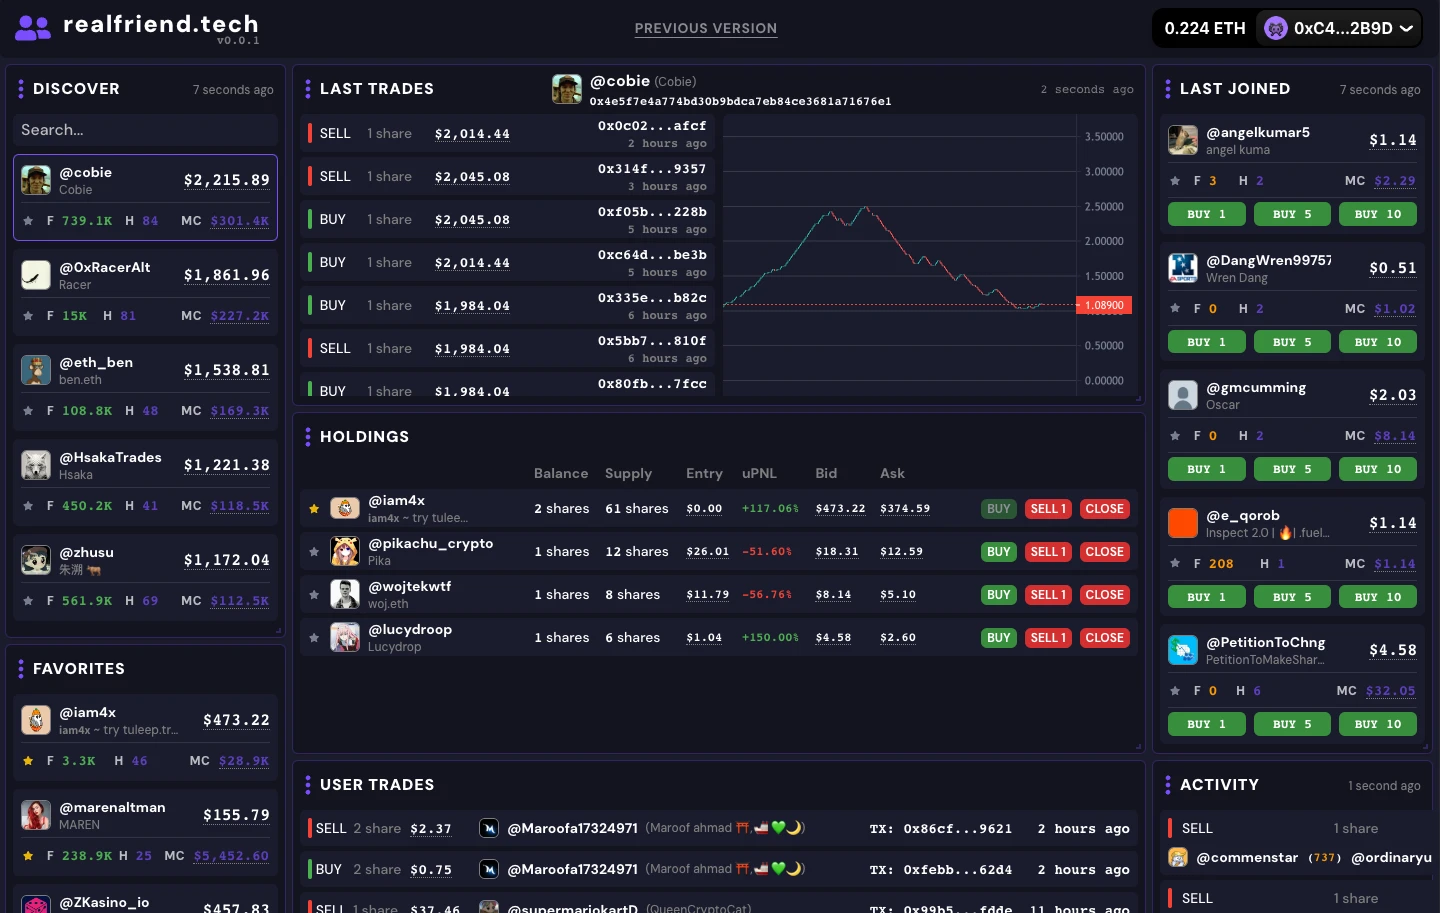Image resolution: width=1440 pixels, height=913 pixels.
Task: Click @pikachu_crypto avatar in Holdings
Action: tap(345, 552)
